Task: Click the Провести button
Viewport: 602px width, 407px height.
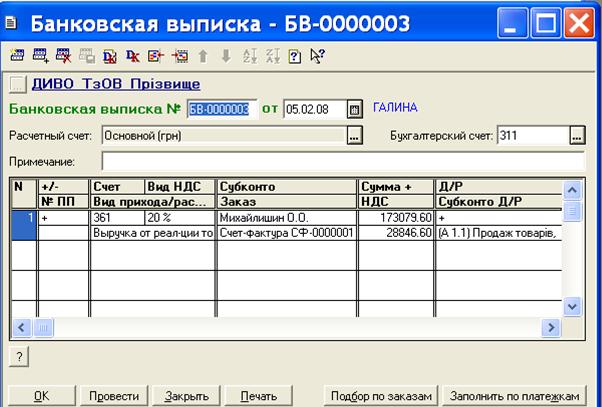Action: coord(114,396)
